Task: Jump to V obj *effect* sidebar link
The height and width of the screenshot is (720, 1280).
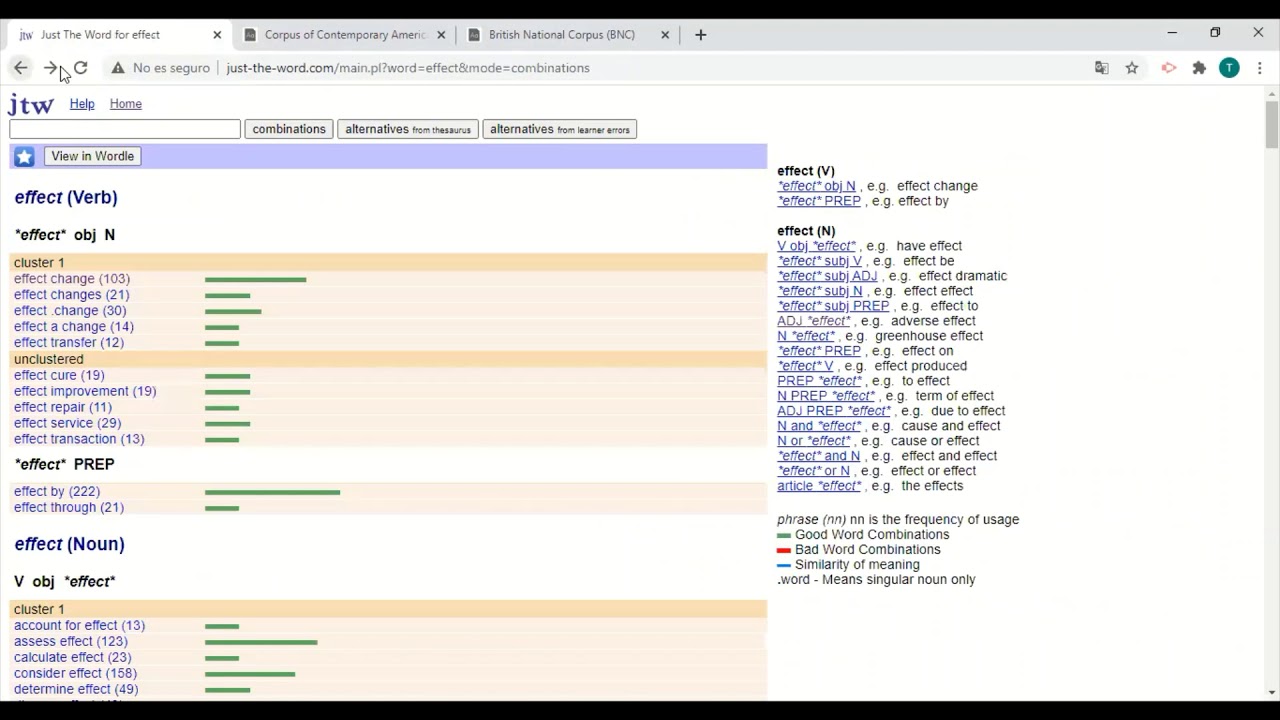Action: [816, 246]
